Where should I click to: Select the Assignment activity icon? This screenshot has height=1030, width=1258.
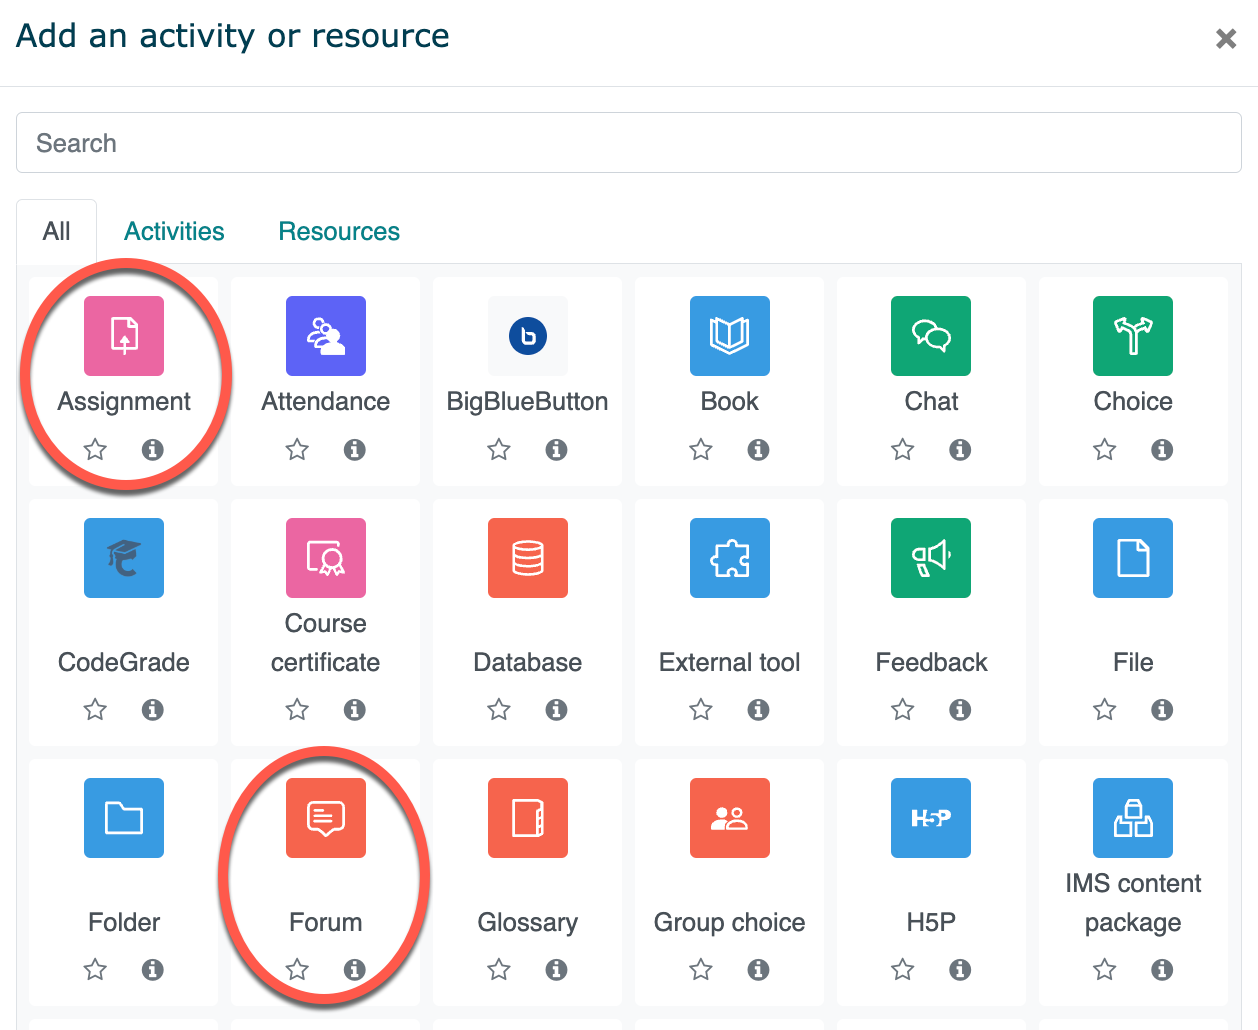(124, 336)
